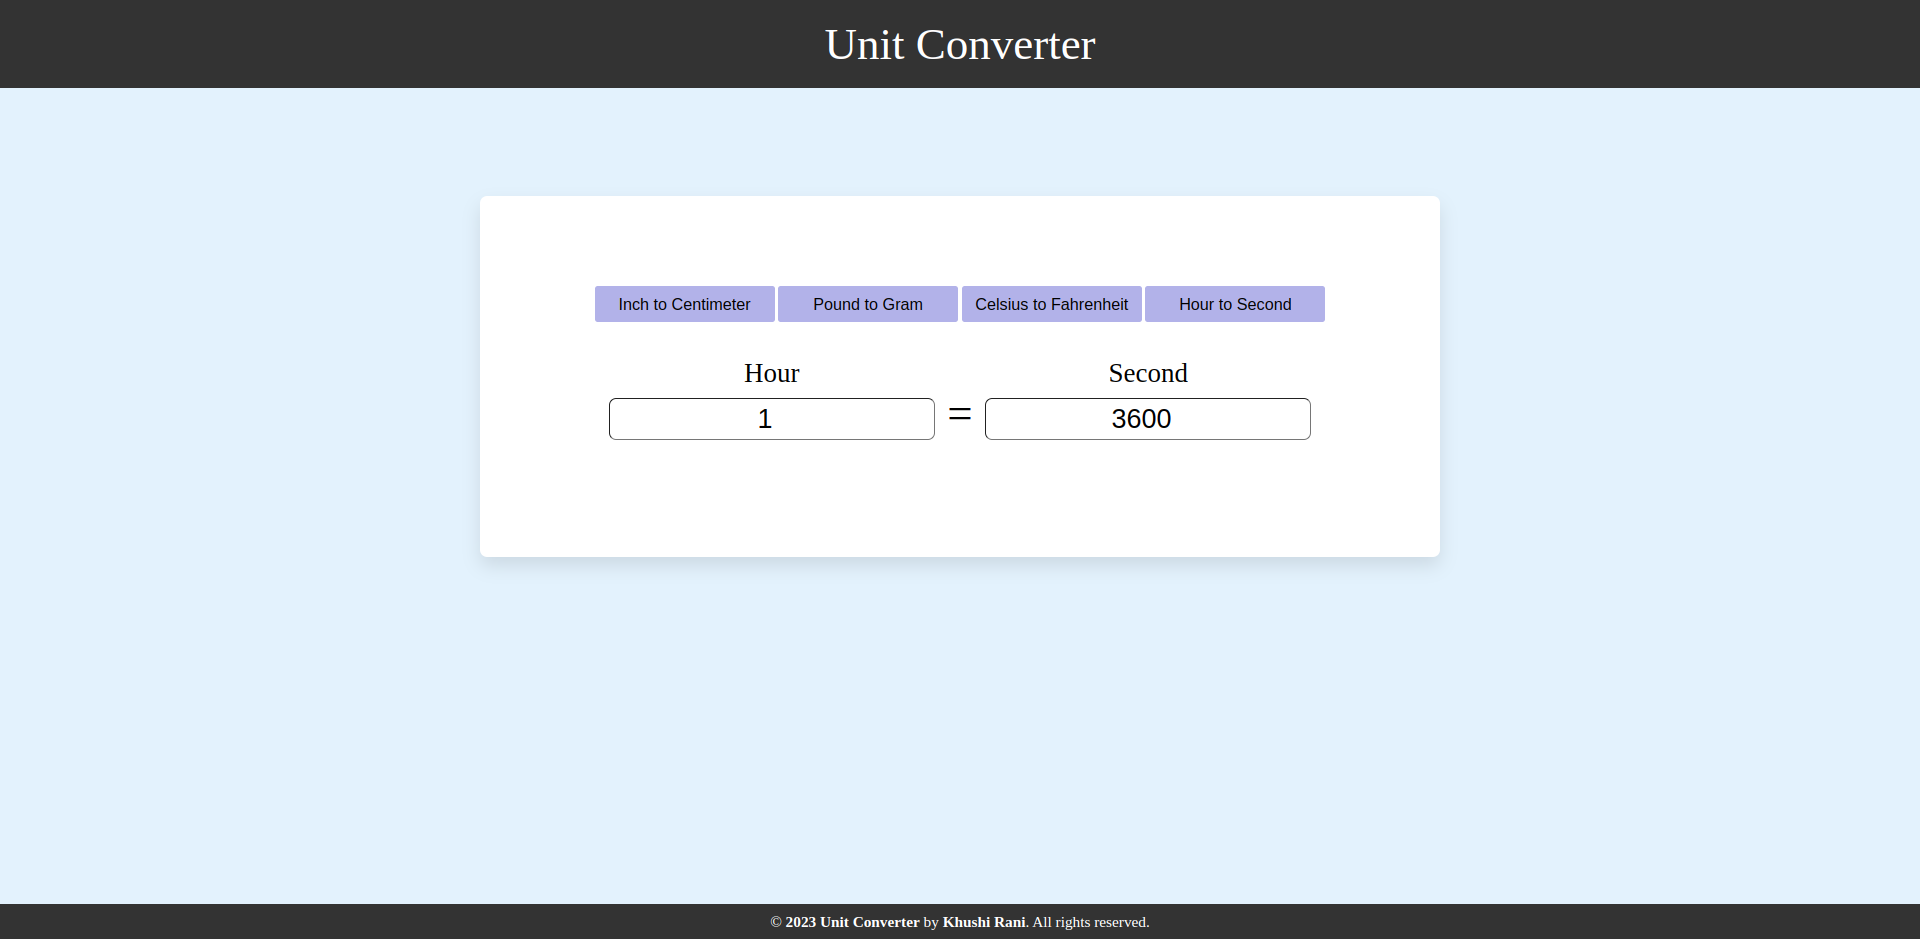Click the equals sign between the fields
This screenshot has height=939, width=1920.
959,413
